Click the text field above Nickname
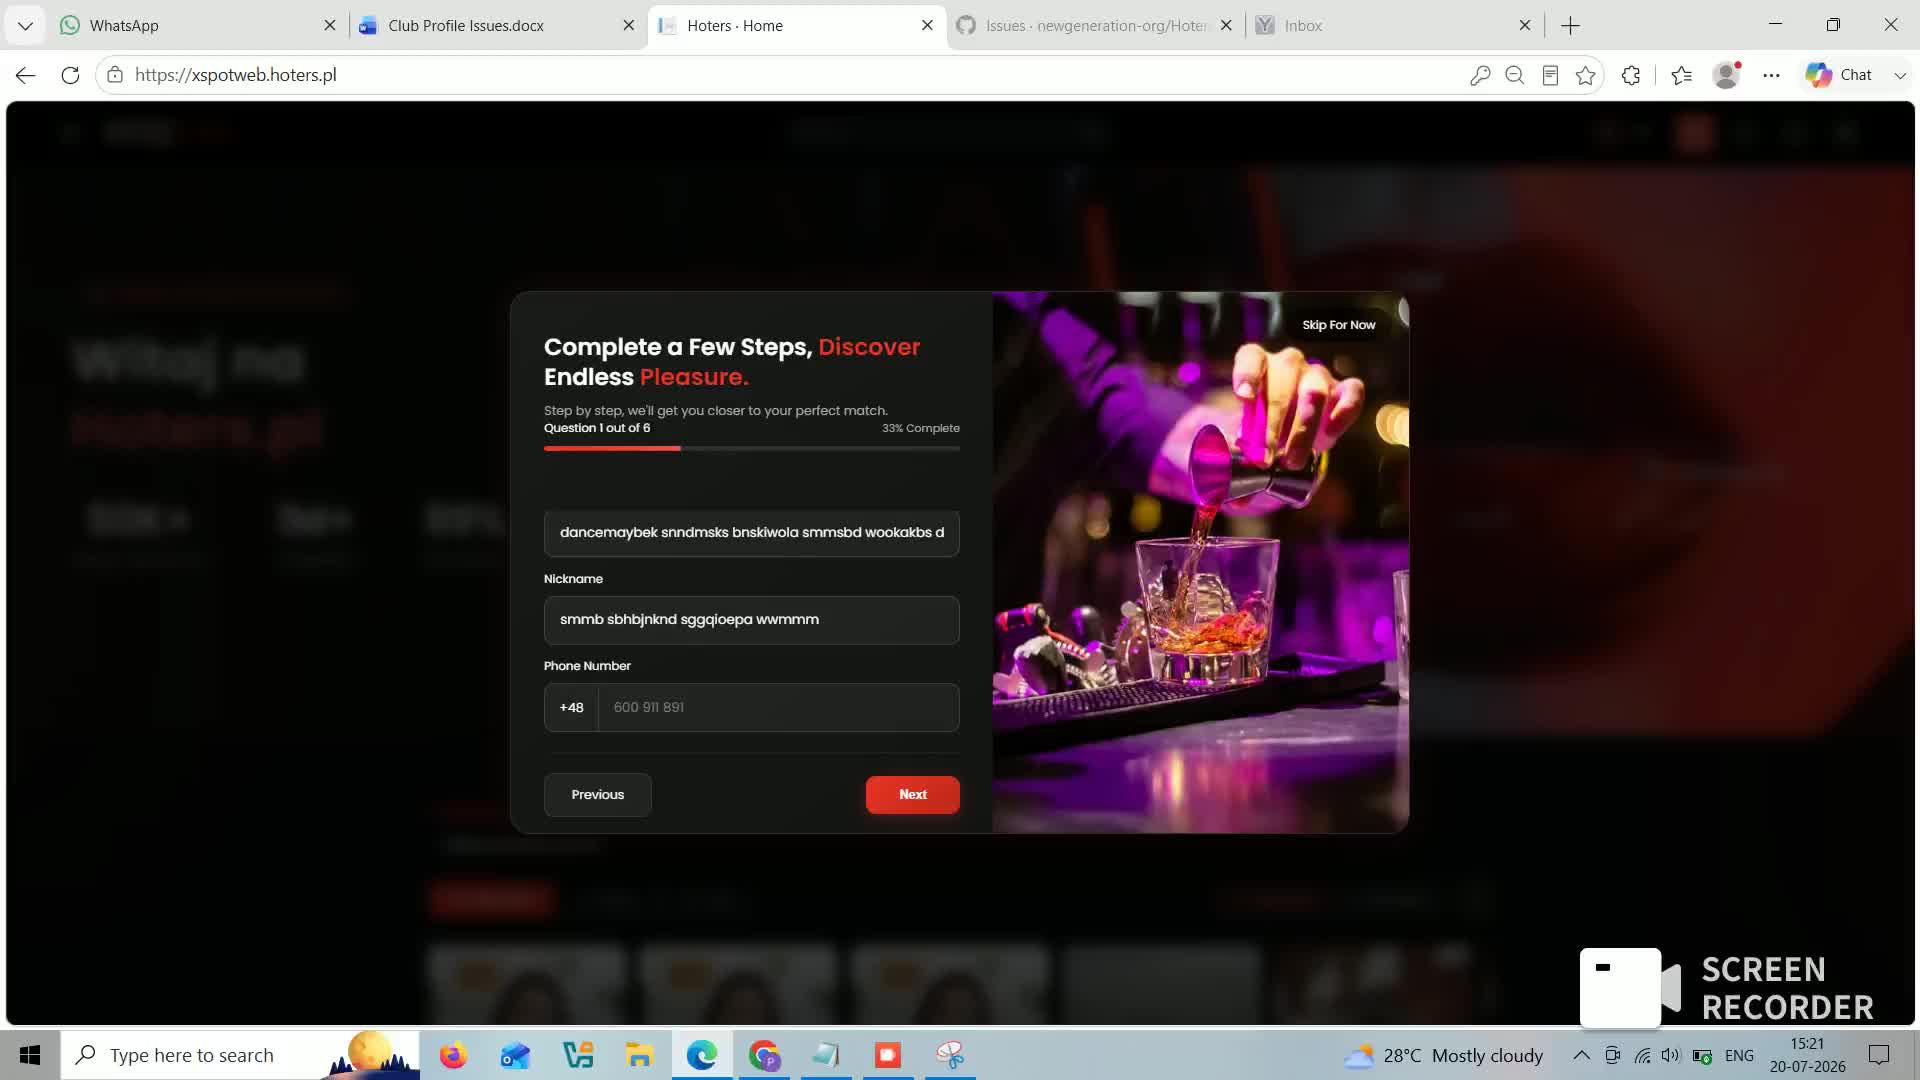 (752, 533)
